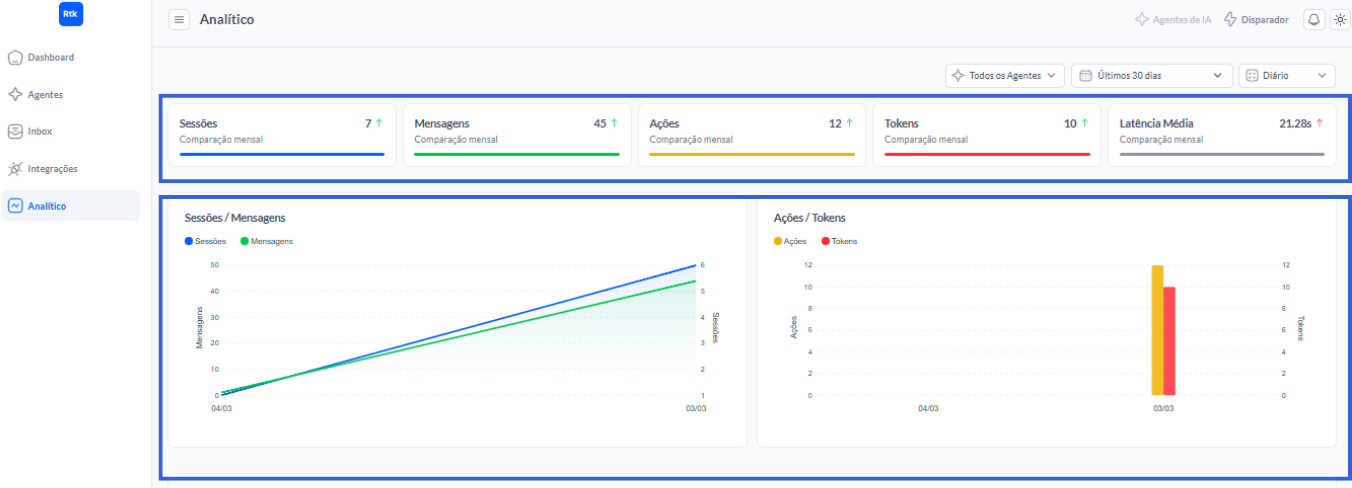Select the Latência Média stat card
Image resolution: width=1352 pixels, height=488 pixels.
(1221, 135)
